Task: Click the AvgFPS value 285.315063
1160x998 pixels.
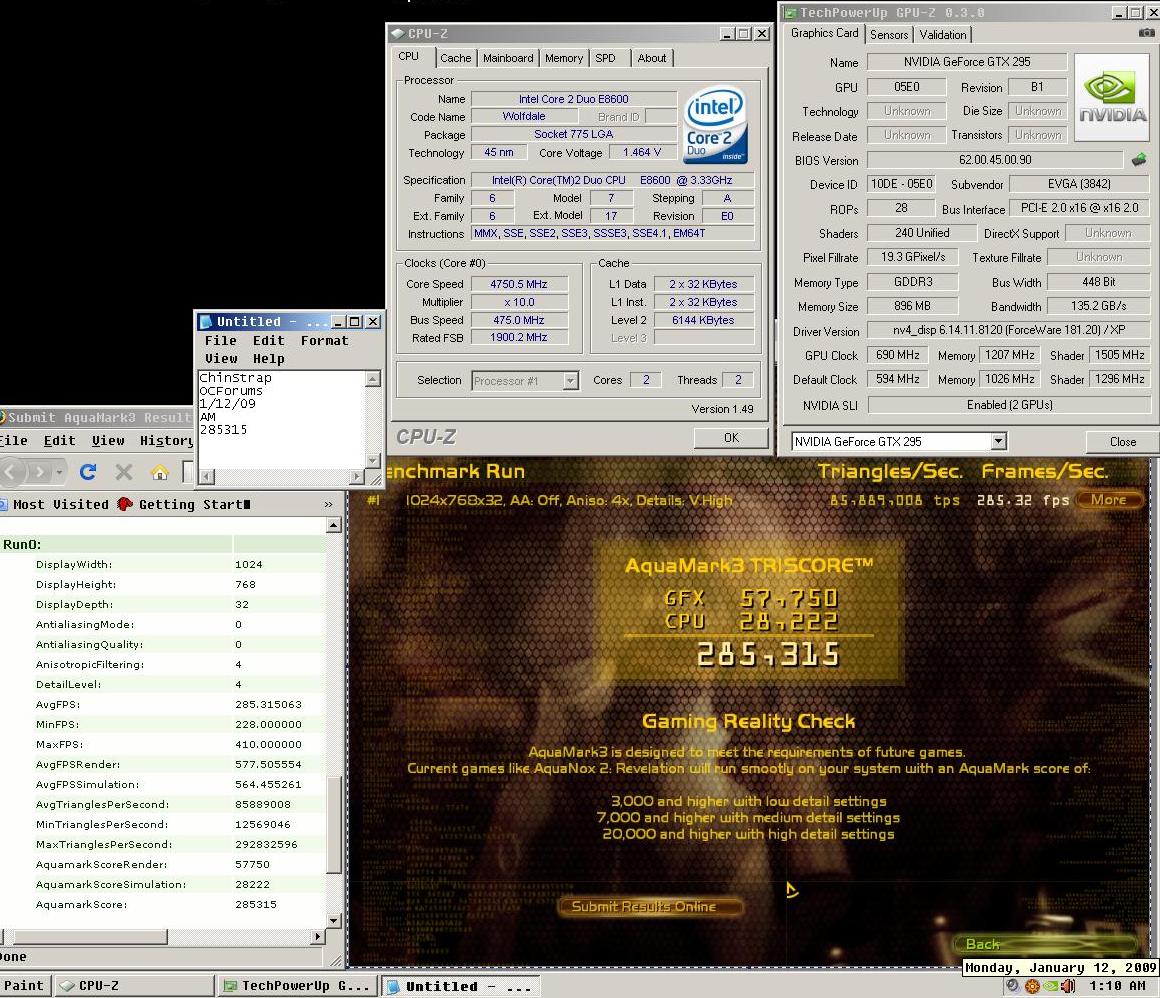Action: point(269,704)
